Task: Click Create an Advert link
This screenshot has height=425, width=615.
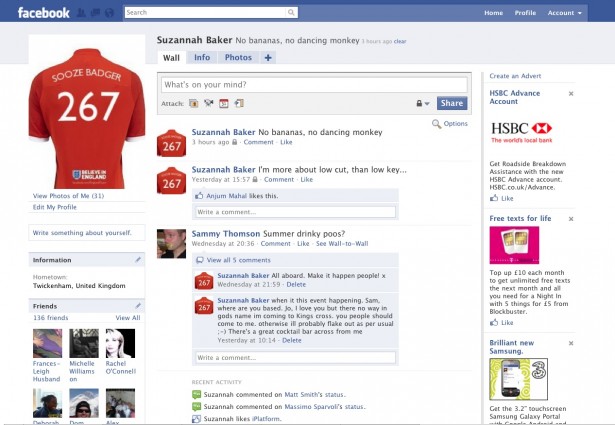Action: coord(515,76)
